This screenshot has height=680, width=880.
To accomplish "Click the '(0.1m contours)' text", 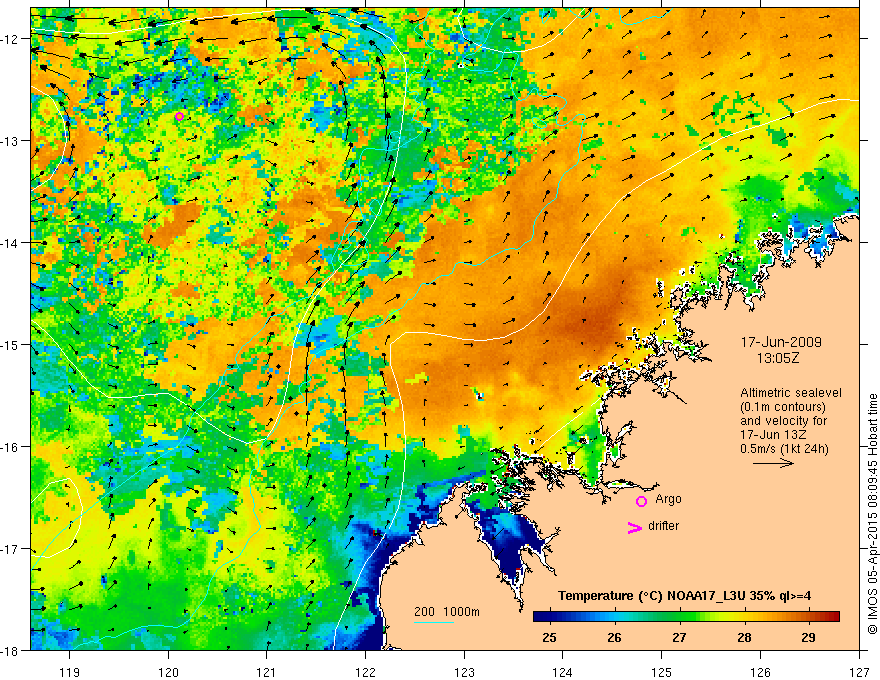I will (x=783, y=407).
